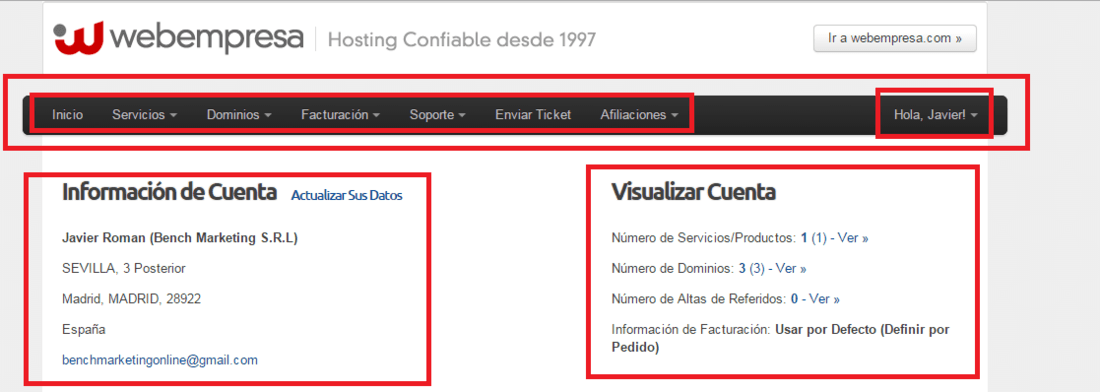Click the Actualizar Sus Datos link
The image size is (1100, 392).
click(347, 196)
